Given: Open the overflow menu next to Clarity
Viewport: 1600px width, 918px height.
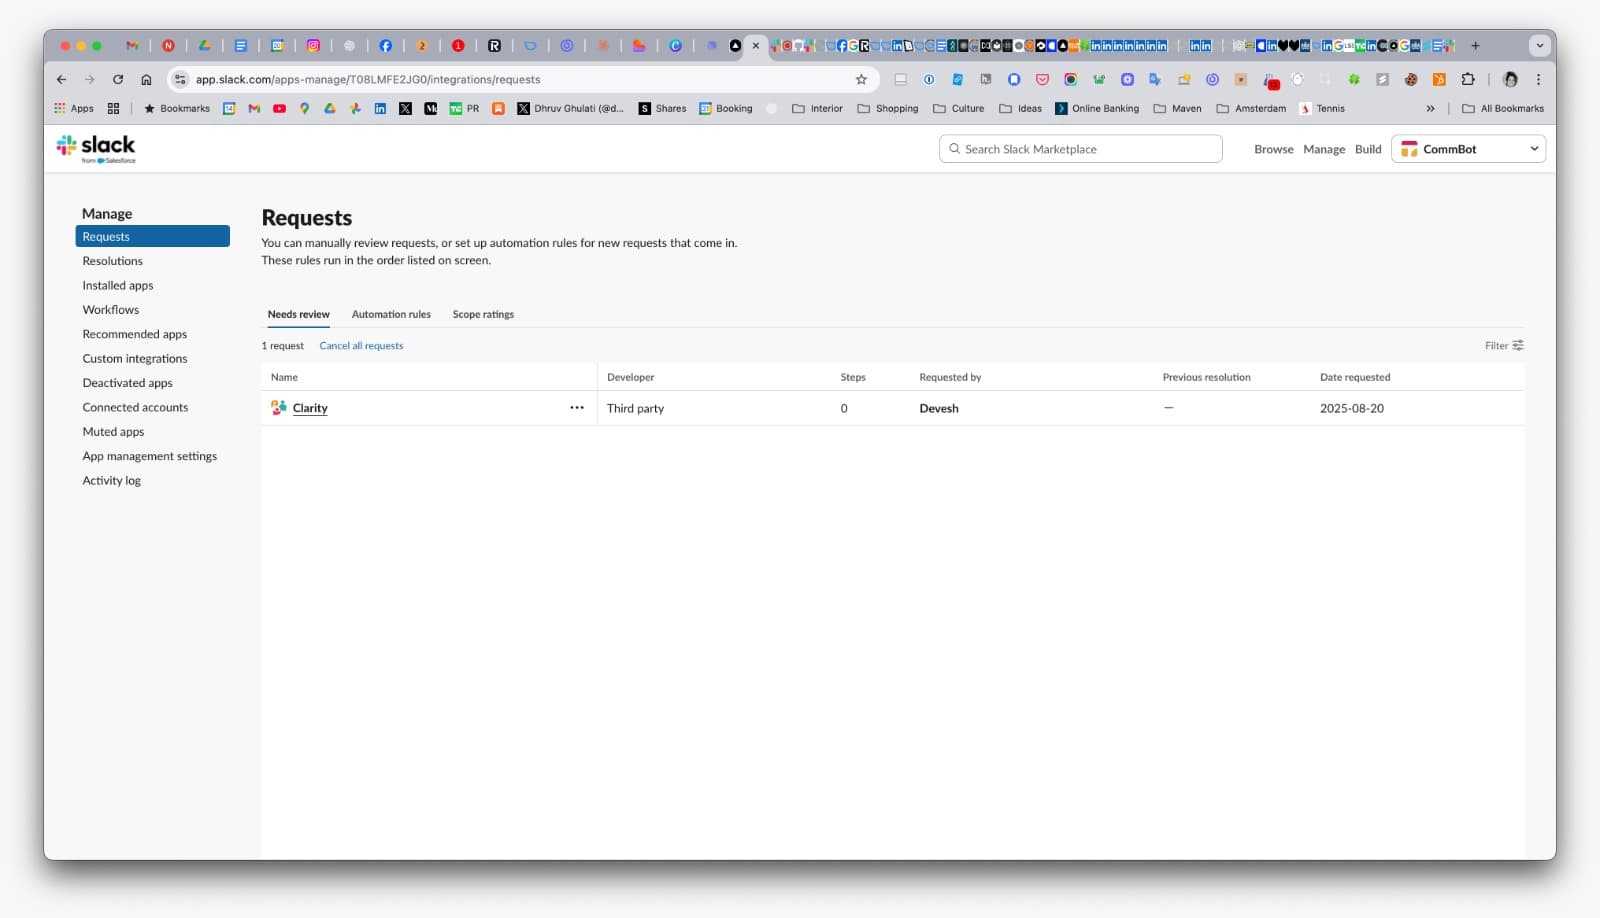Looking at the screenshot, I should [x=576, y=407].
